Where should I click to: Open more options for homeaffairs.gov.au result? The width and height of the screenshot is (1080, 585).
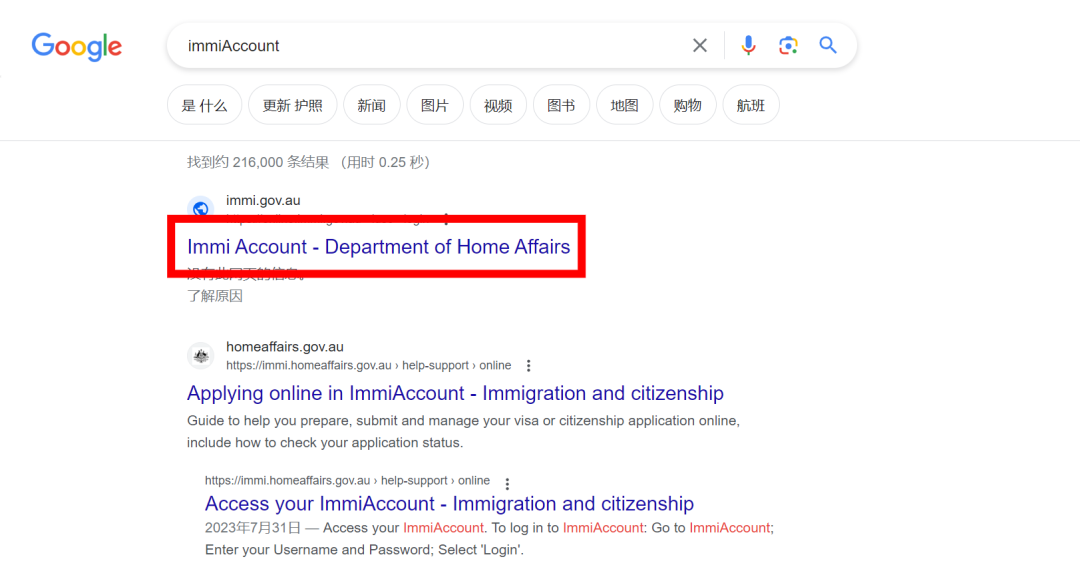(x=528, y=365)
